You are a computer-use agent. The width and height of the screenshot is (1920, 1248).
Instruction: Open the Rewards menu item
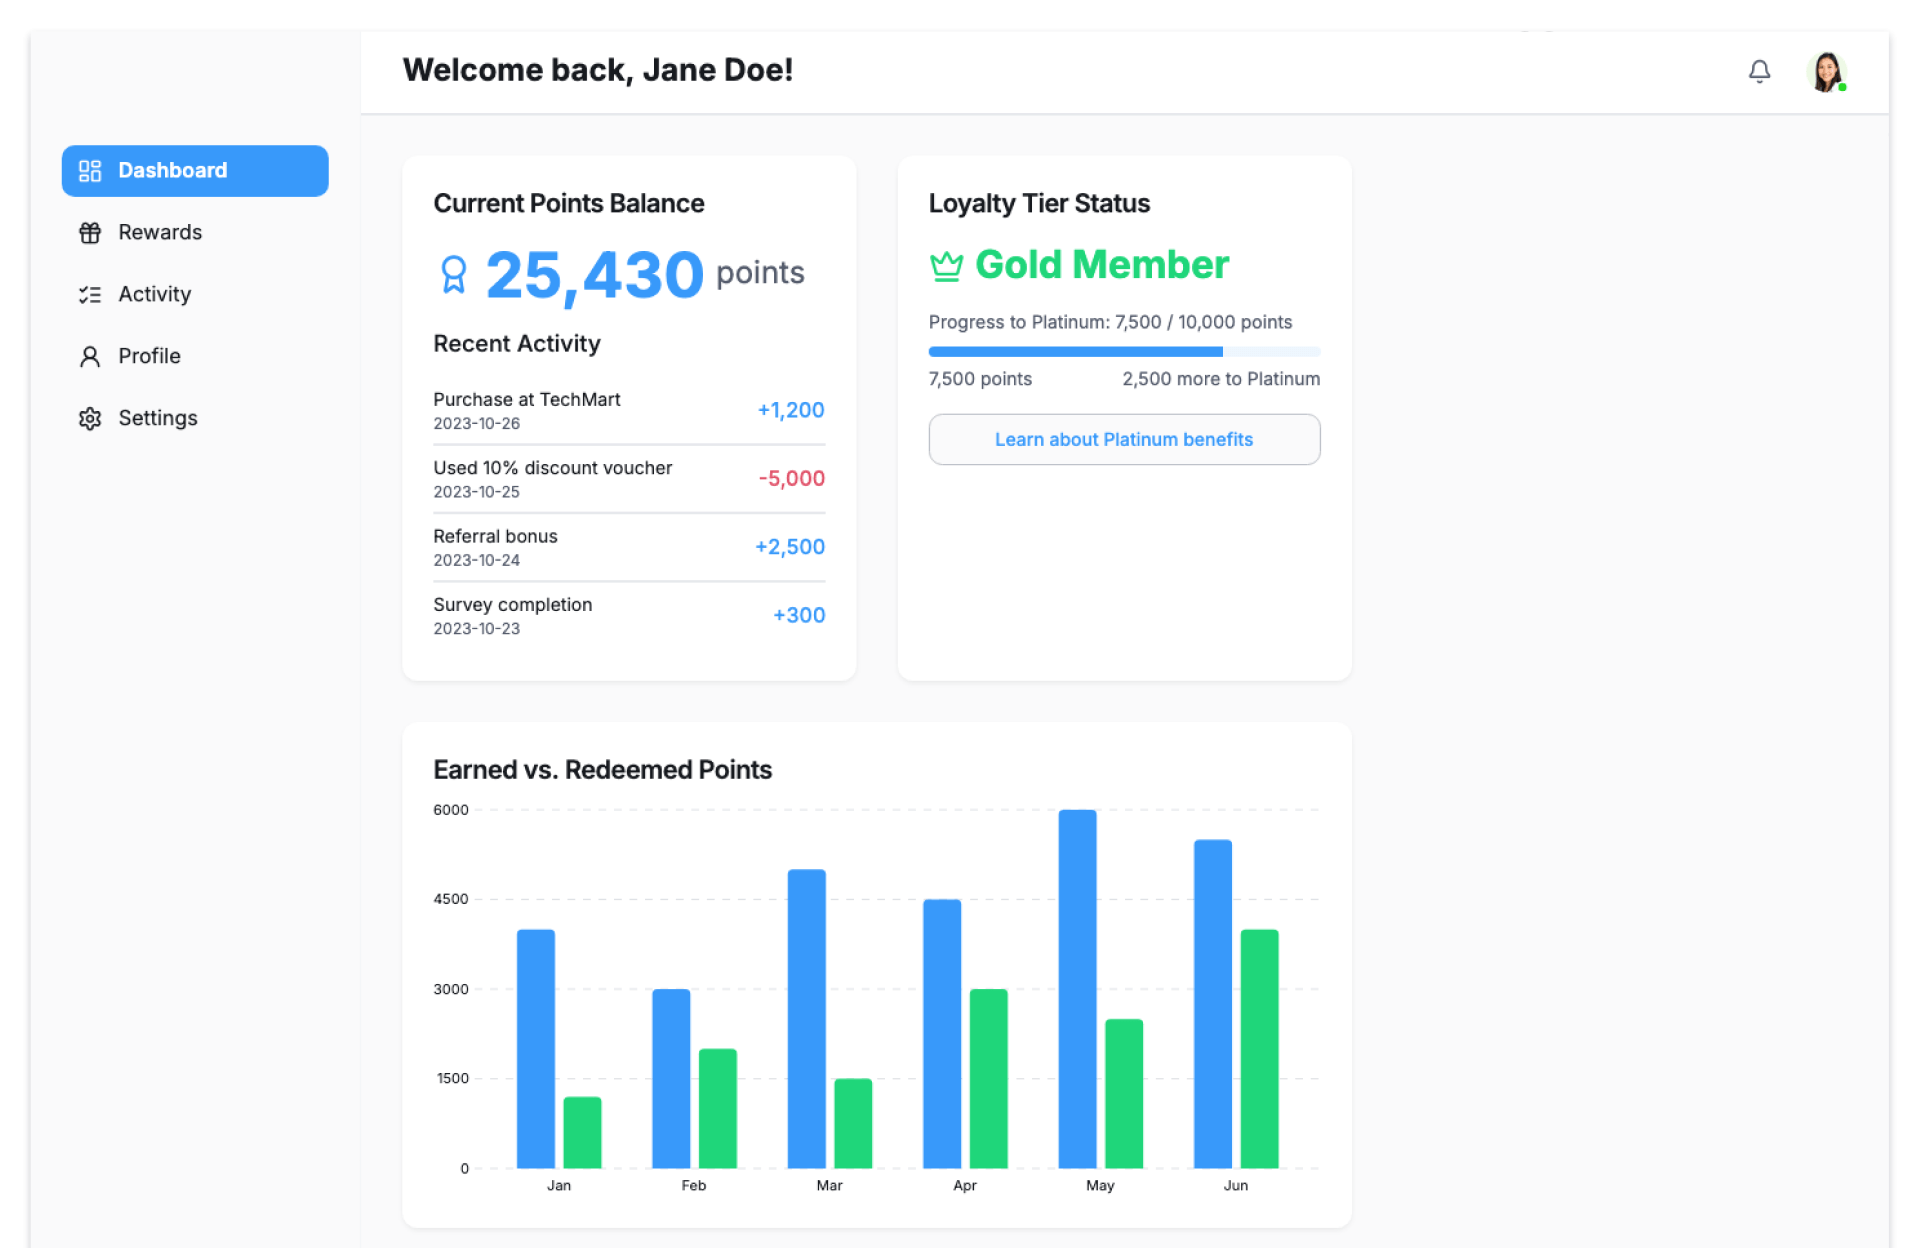coord(160,233)
